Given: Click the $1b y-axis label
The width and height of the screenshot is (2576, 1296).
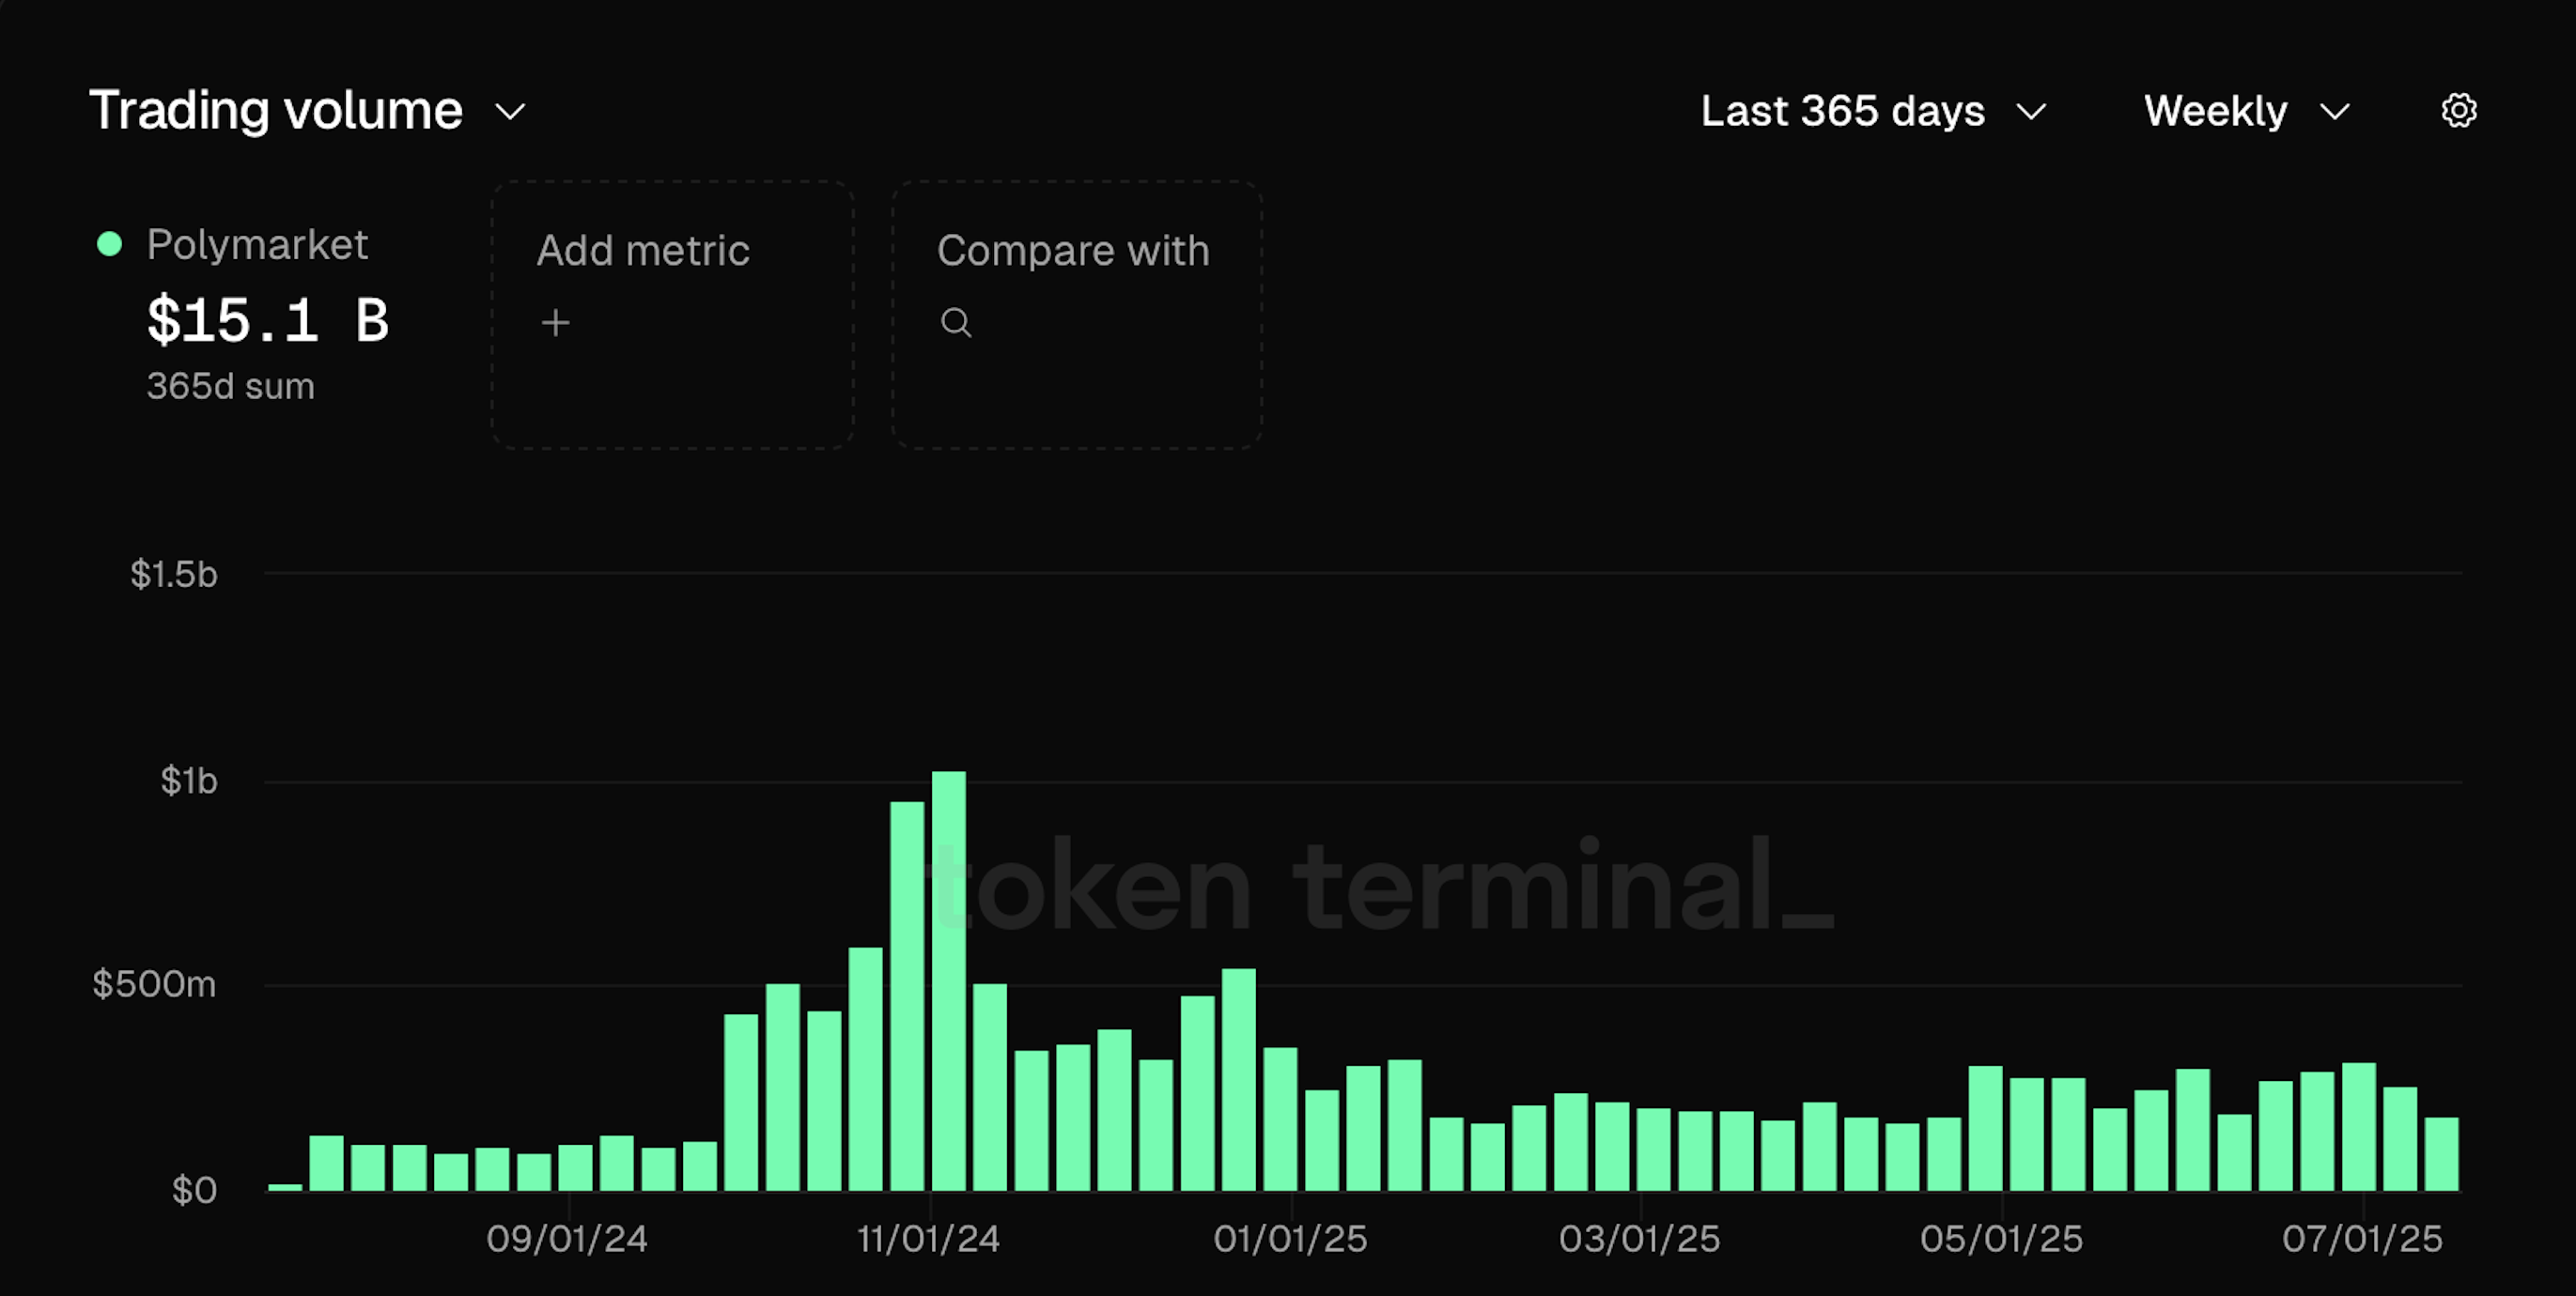Looking at the screenshot, I should coord(188,780).
